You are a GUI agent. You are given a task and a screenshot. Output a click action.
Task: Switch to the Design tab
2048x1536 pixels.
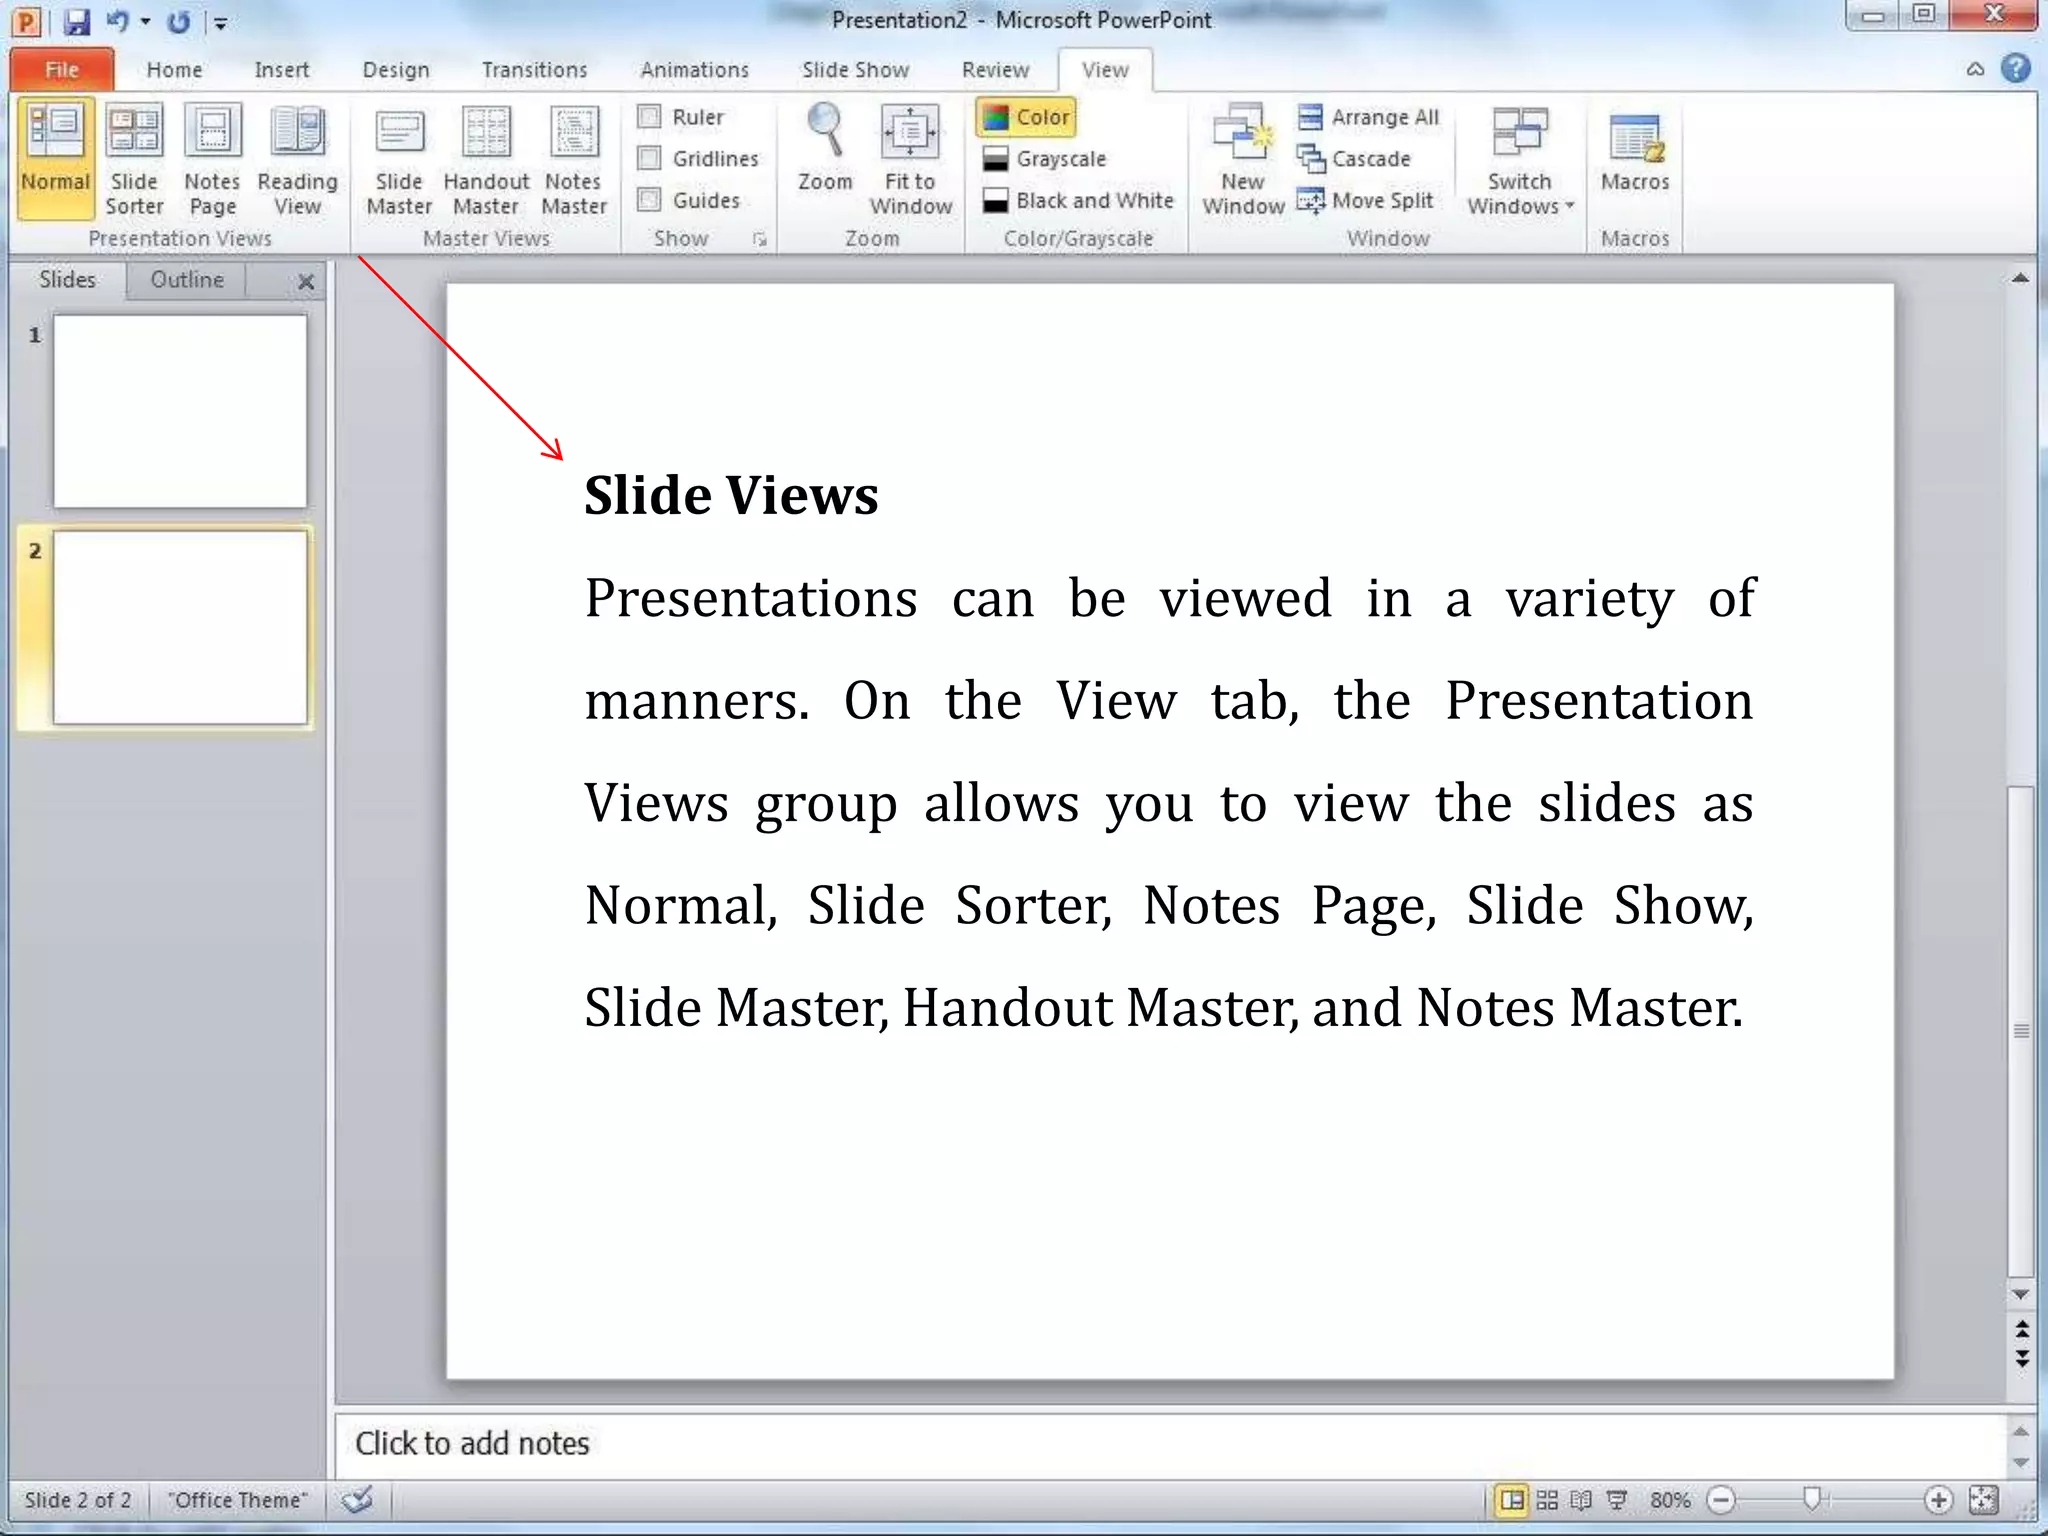click(x=396, y=70)
